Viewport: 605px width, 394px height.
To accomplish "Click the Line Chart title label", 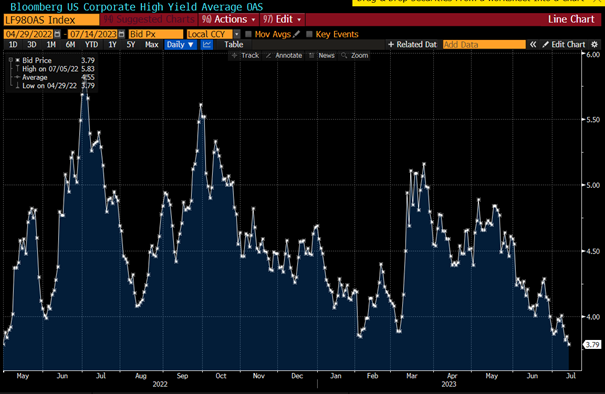I will coord(571,19).
